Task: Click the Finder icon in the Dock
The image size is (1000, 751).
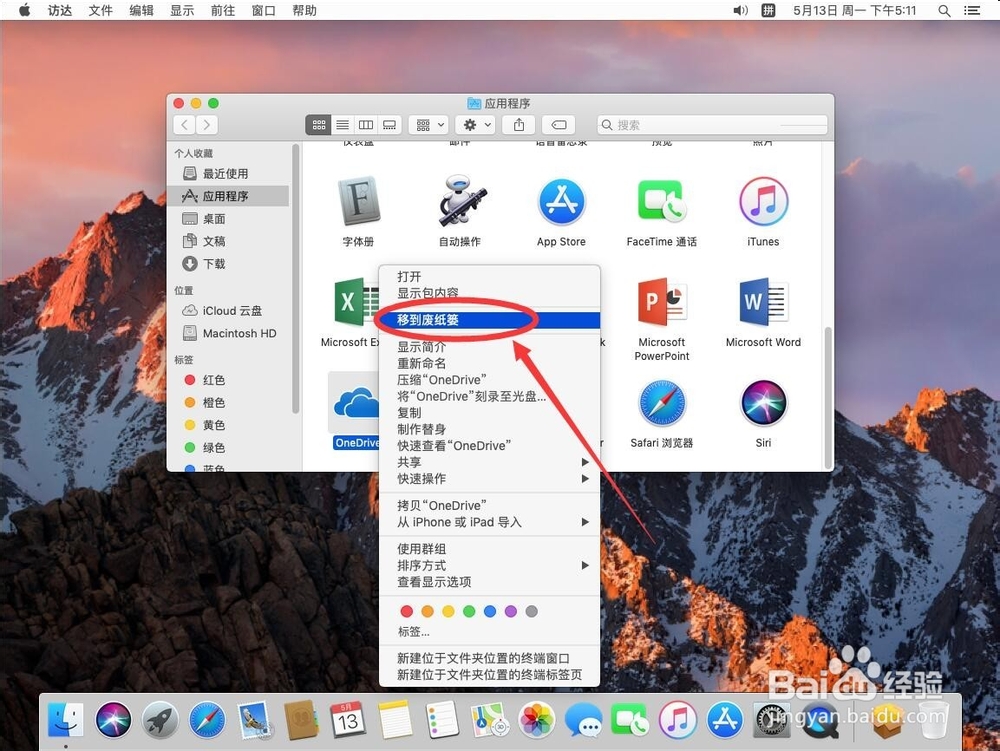Action: point(66,720)
